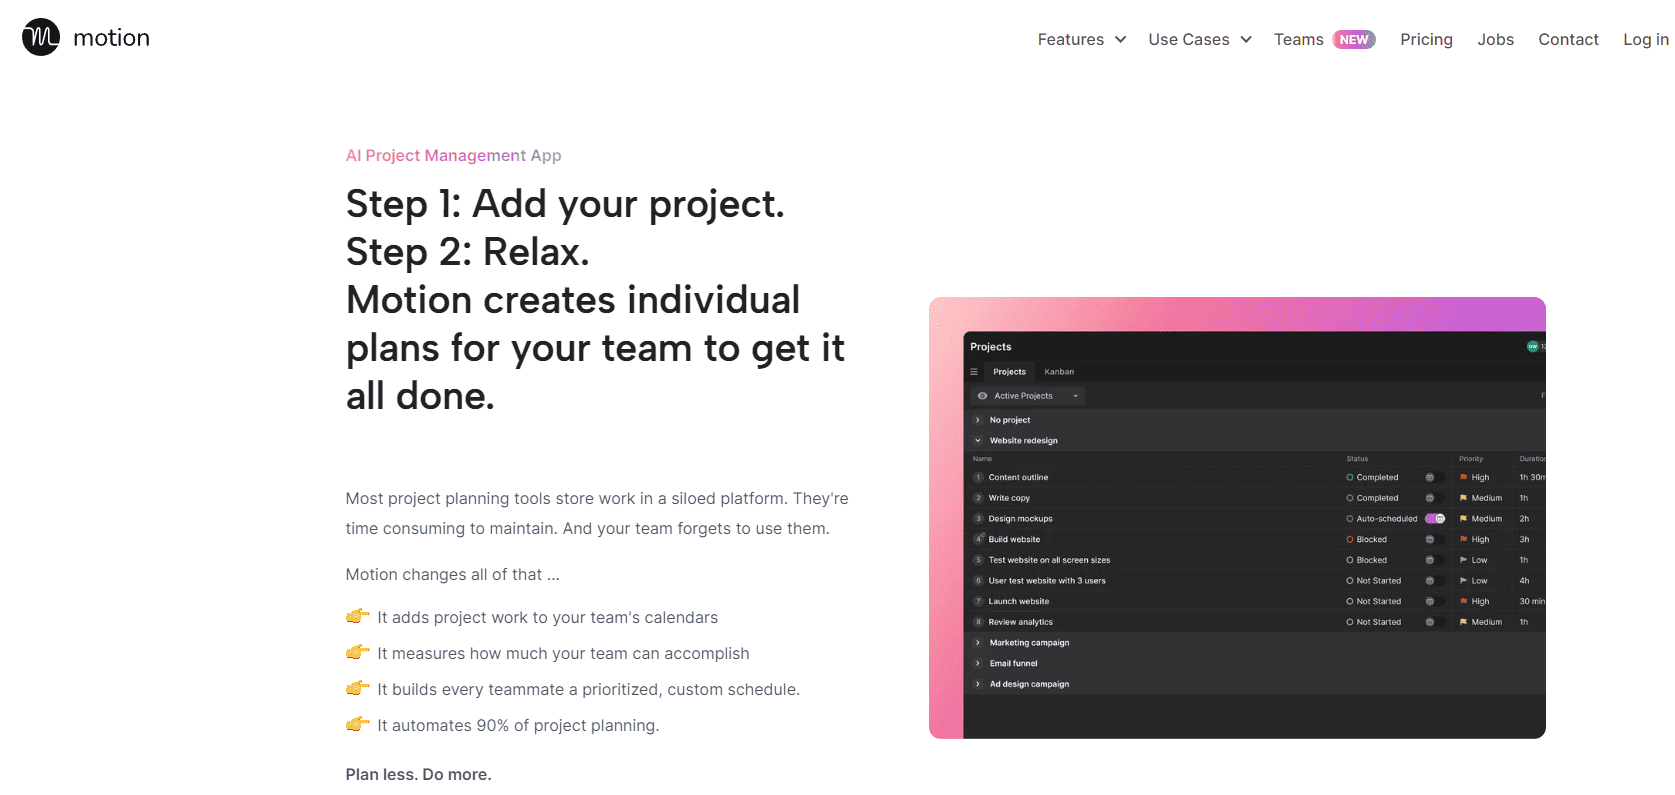
Task: Collapse the Website redesign project group
Action: 978,441
